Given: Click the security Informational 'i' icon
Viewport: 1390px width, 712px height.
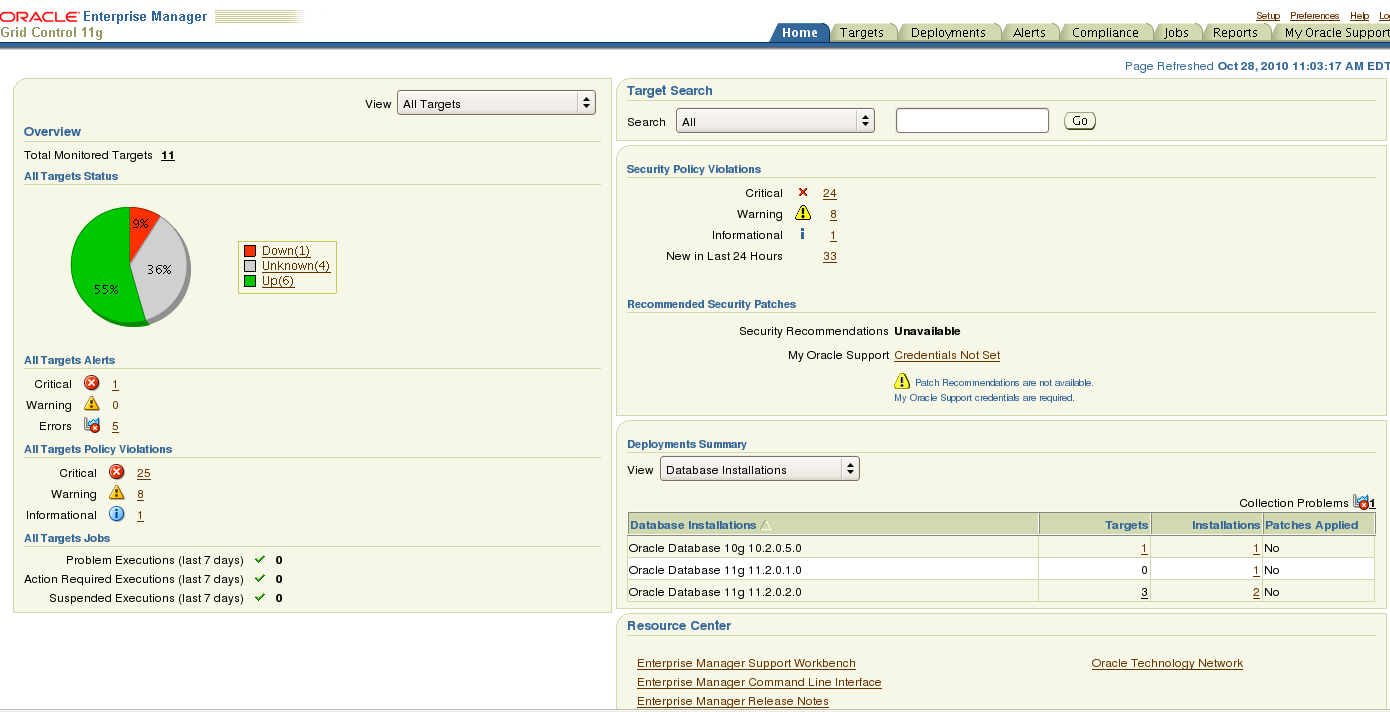Looking at the screenshot, I should point(802,234).
